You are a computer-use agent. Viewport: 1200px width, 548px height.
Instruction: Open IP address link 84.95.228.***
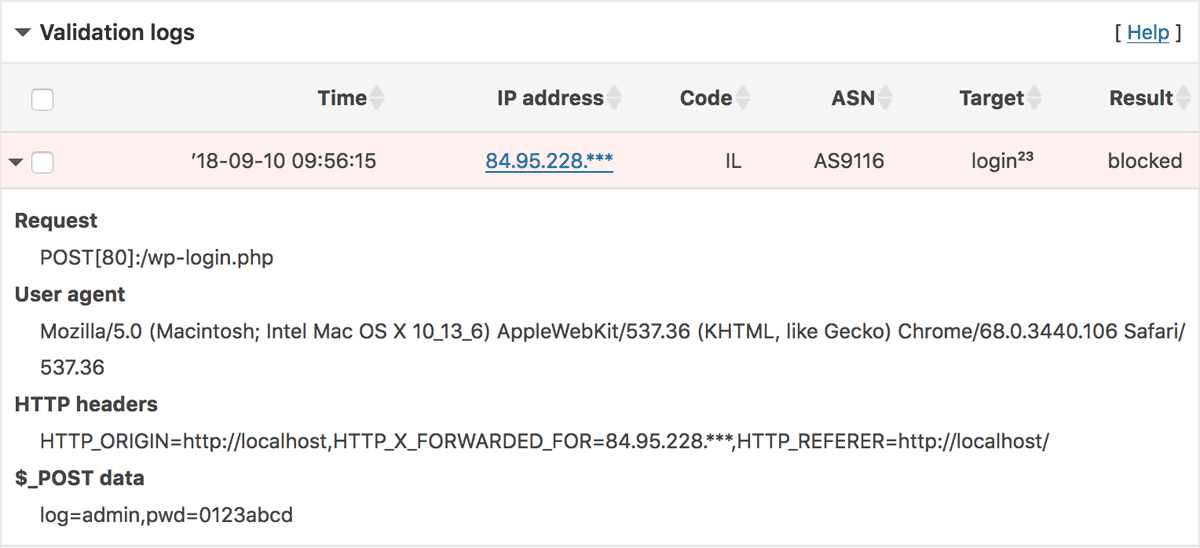549,161
